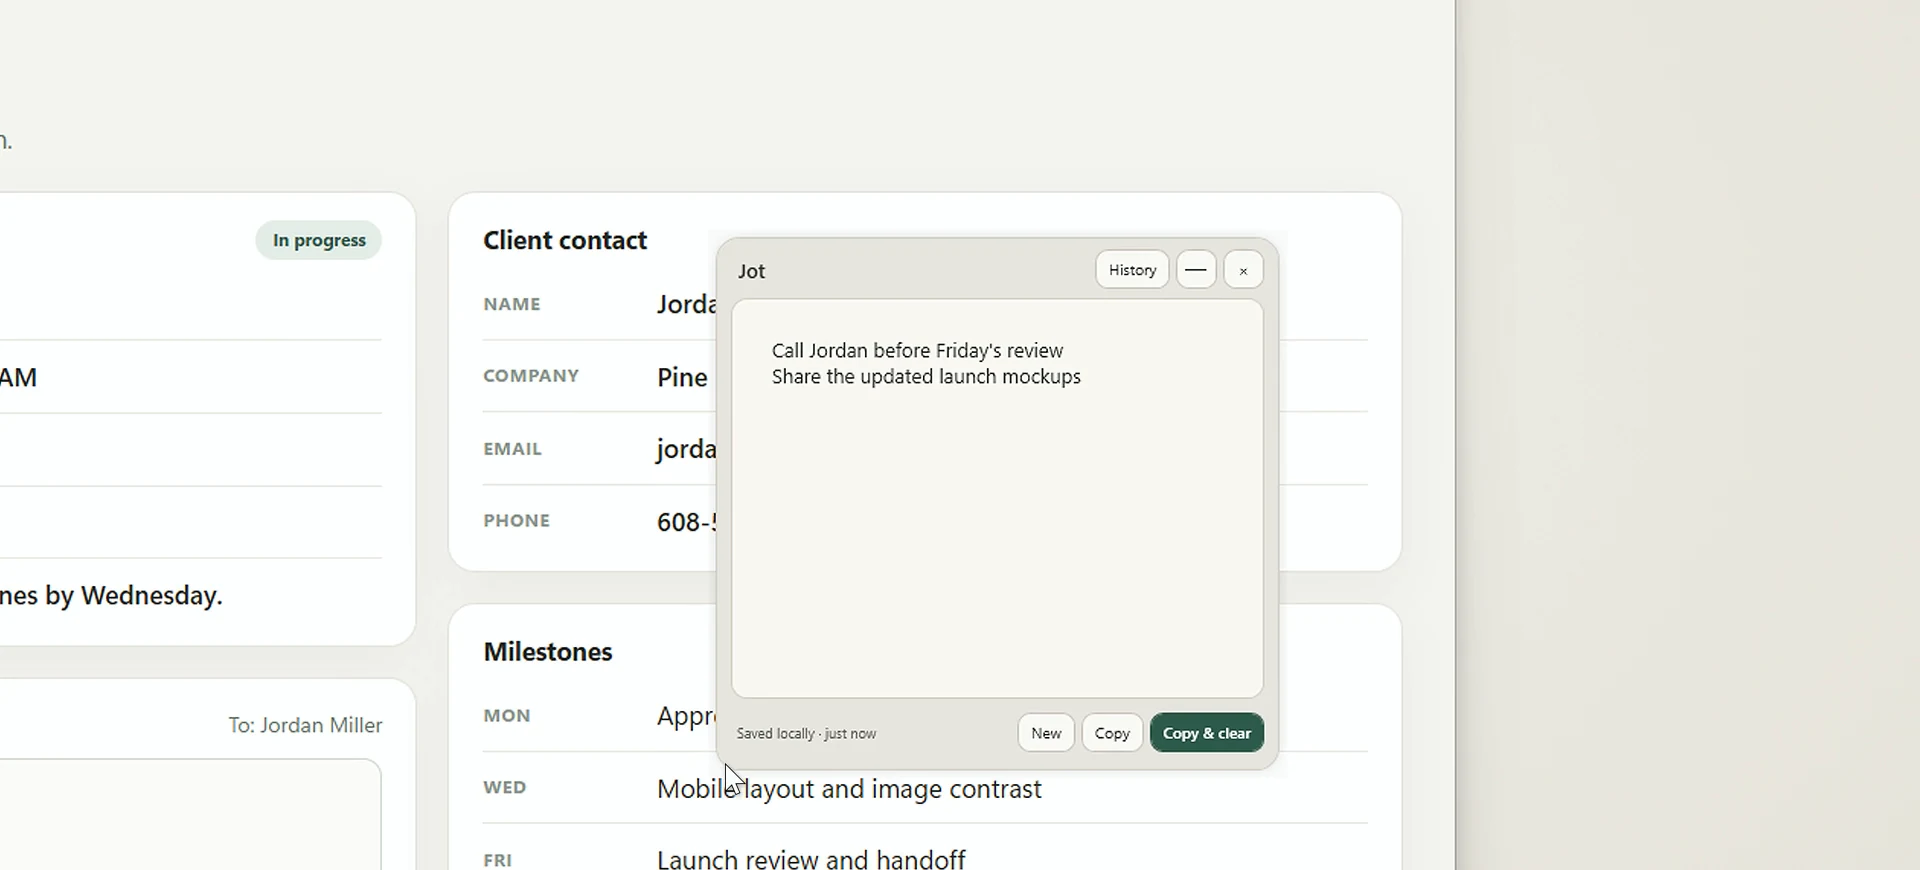Copy the Jot note text
Image resolution: width=1920 pixels, height=870 pixels.
click(x=1112, y=733)
